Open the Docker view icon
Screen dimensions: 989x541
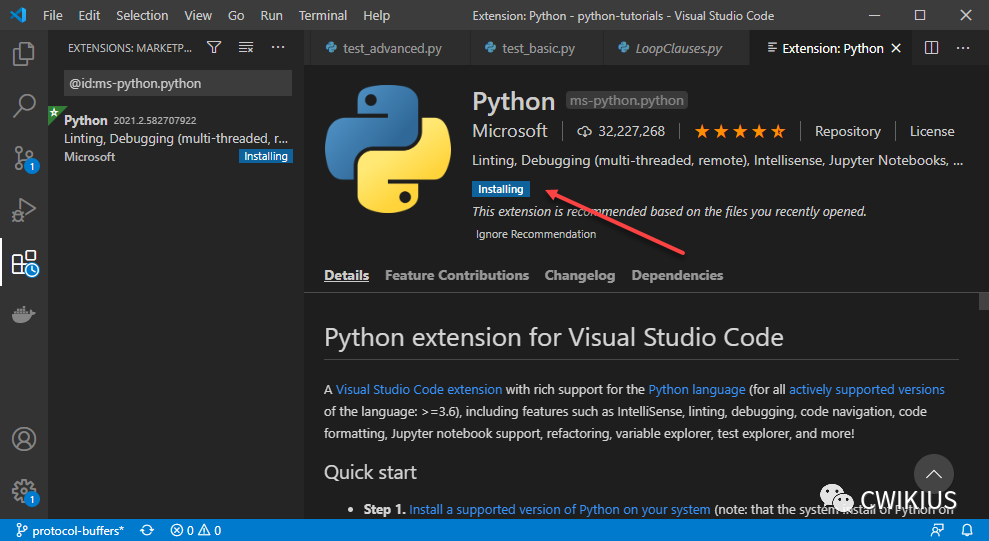[x=24, y=315]
